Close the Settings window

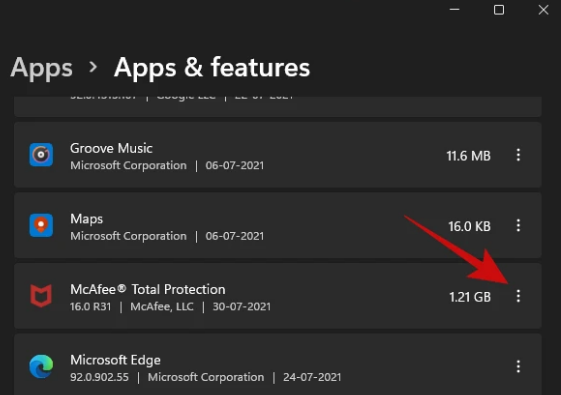coord(543,10)
